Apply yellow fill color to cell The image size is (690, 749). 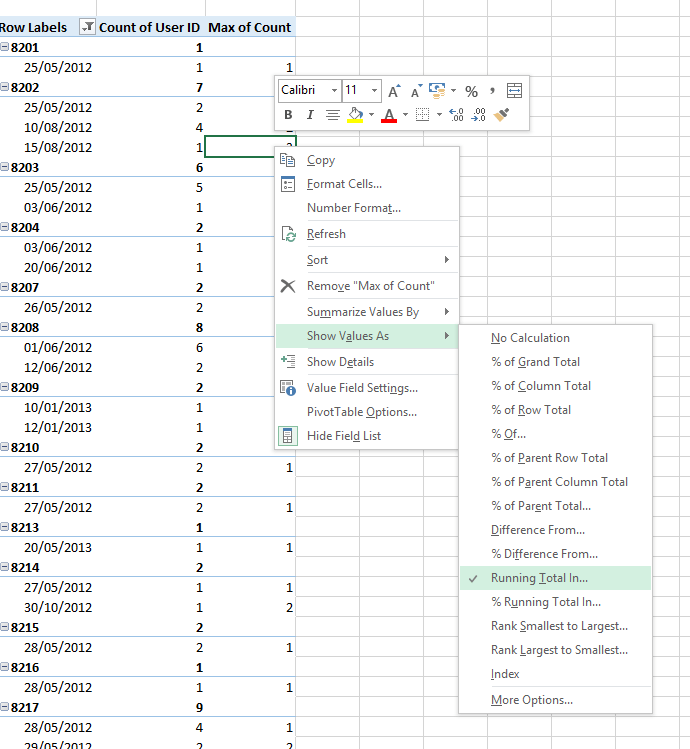355,115
